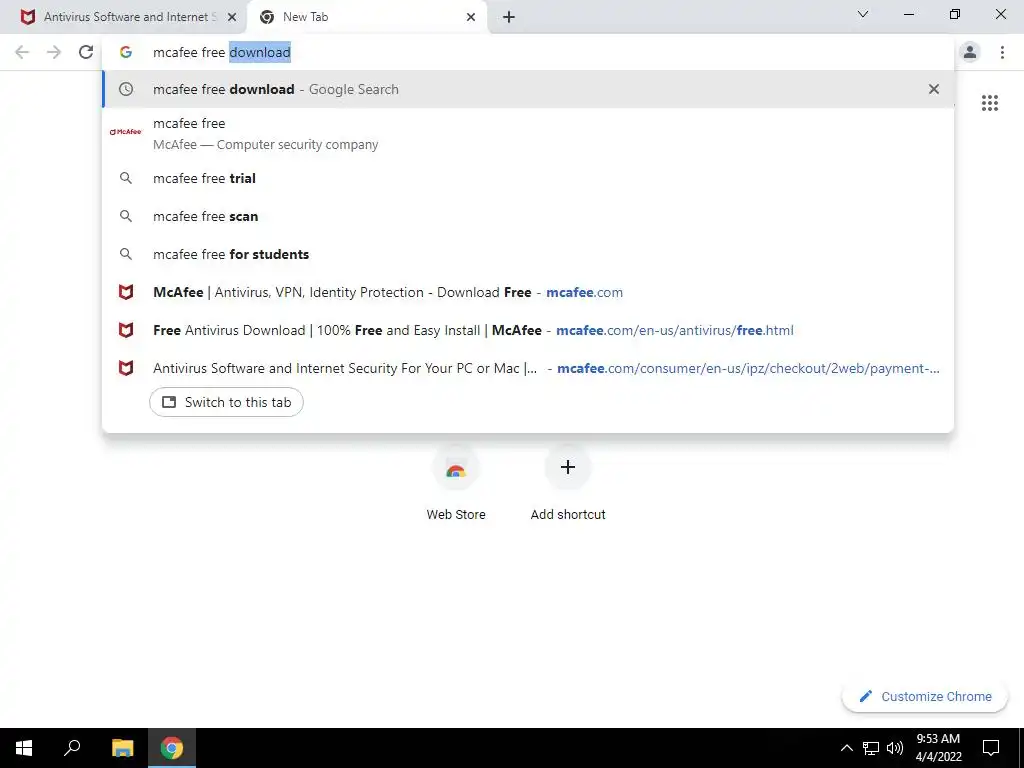Open the Chrome three-dot menu

pyautogui.click(x=1002, y=52)
